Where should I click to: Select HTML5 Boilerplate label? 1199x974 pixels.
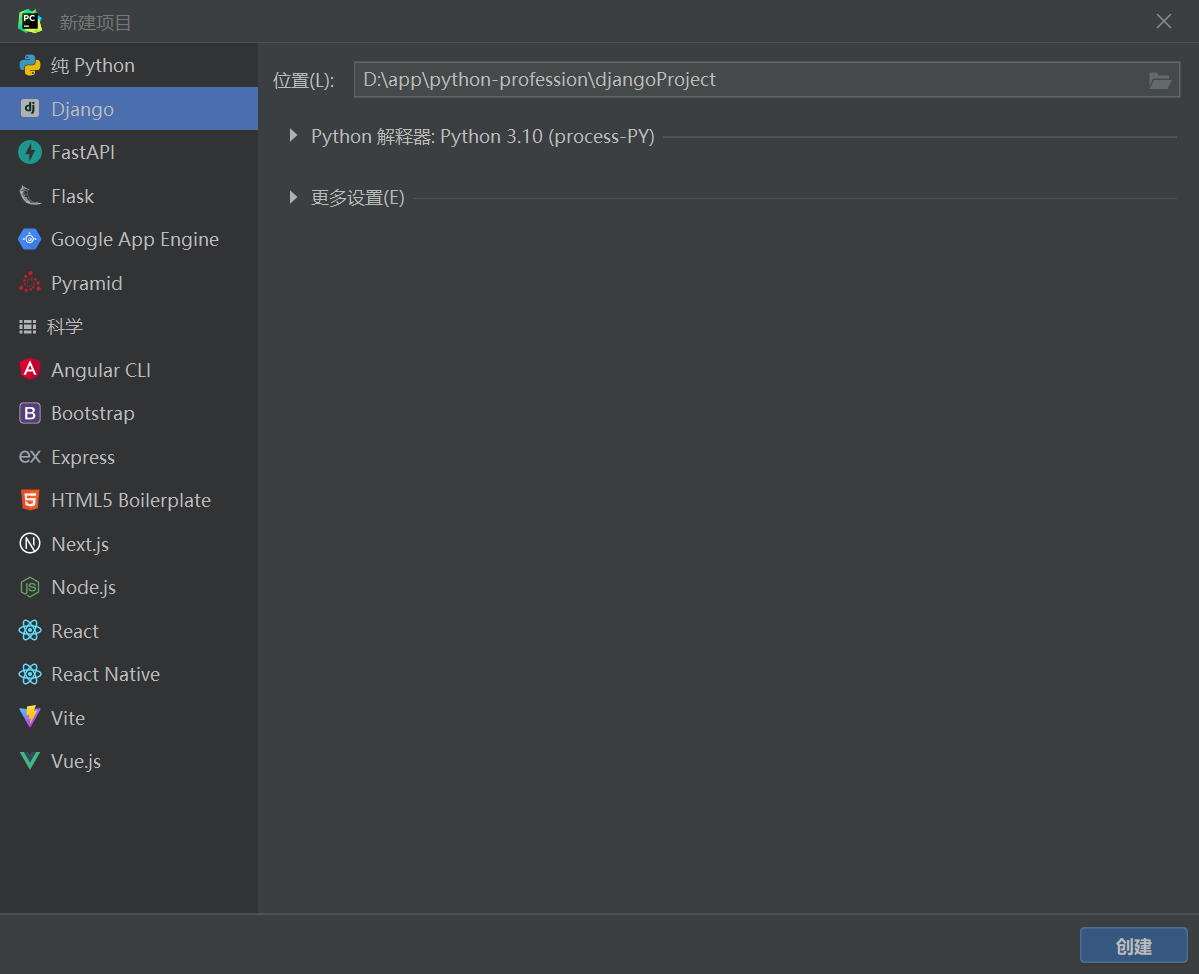point(131,501)
